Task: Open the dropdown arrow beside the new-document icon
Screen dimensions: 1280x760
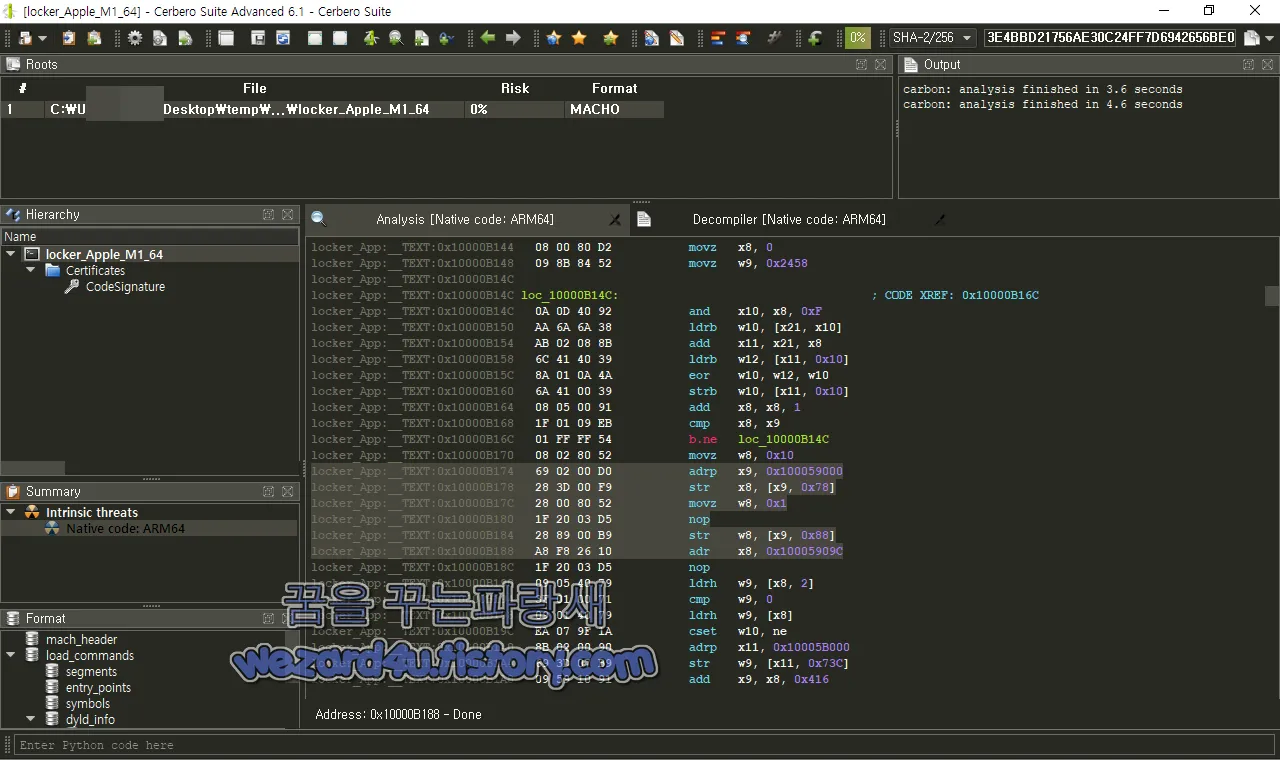Action: click(x=42, y=38)
